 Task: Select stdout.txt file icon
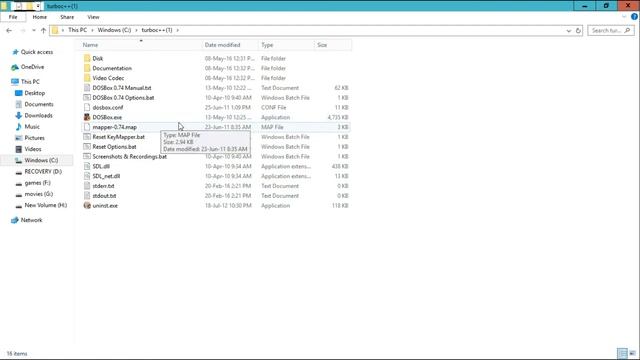click(x=87, y=196)
